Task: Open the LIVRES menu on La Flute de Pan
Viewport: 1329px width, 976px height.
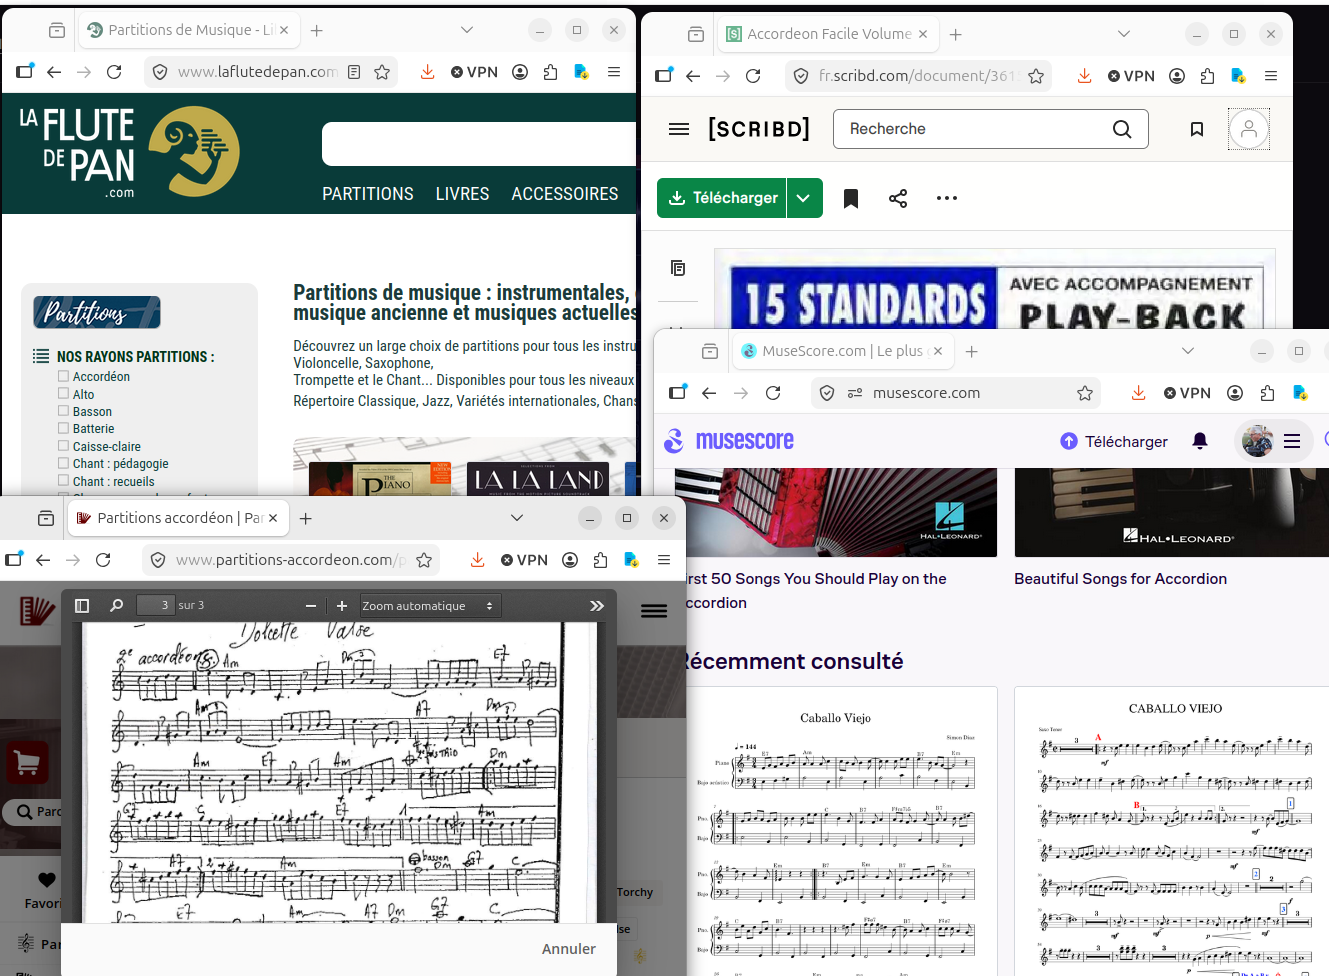Action: pyautogui.click(x=462, y=194)
